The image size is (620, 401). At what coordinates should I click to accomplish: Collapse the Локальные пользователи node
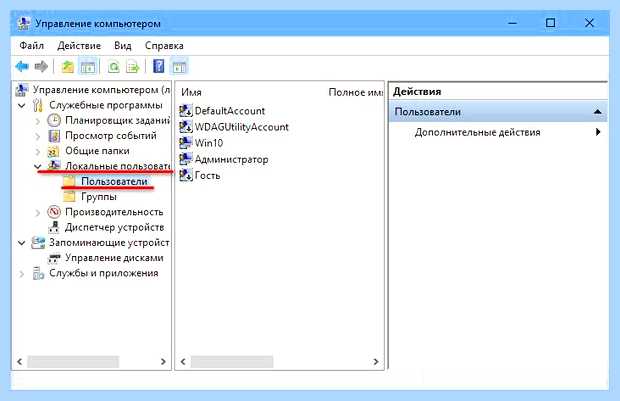tap(38, 166)
